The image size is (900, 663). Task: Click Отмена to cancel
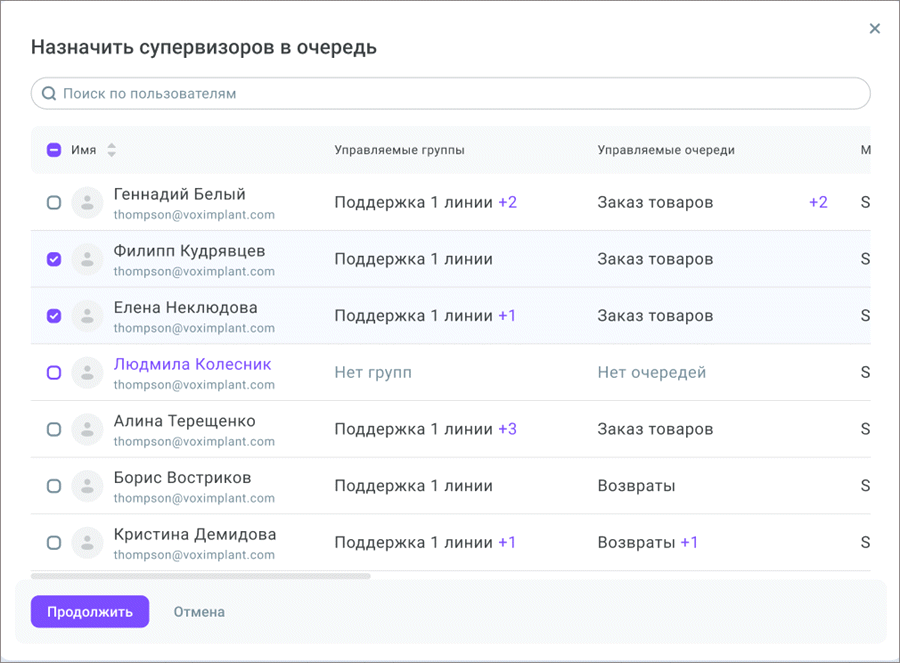[x=199, y=612]
